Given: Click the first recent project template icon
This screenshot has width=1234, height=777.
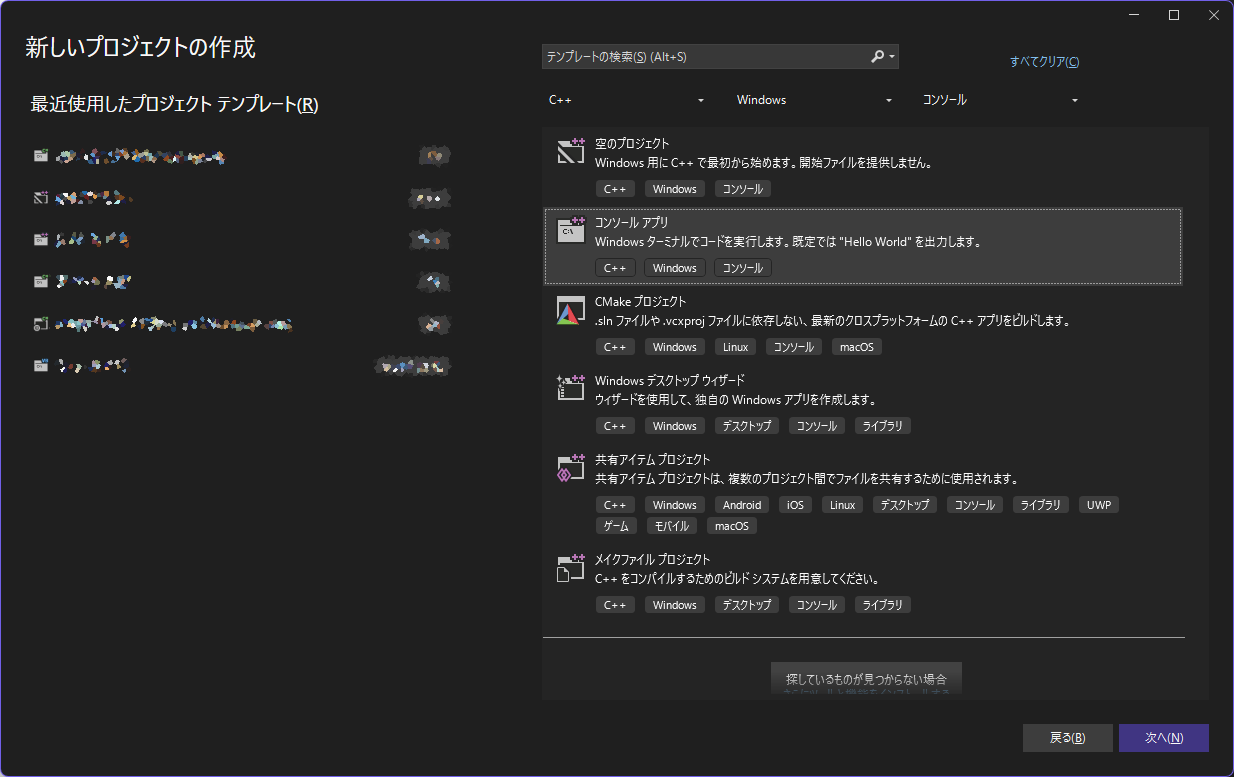Looking at the screenshot, I should click(40, 155).
